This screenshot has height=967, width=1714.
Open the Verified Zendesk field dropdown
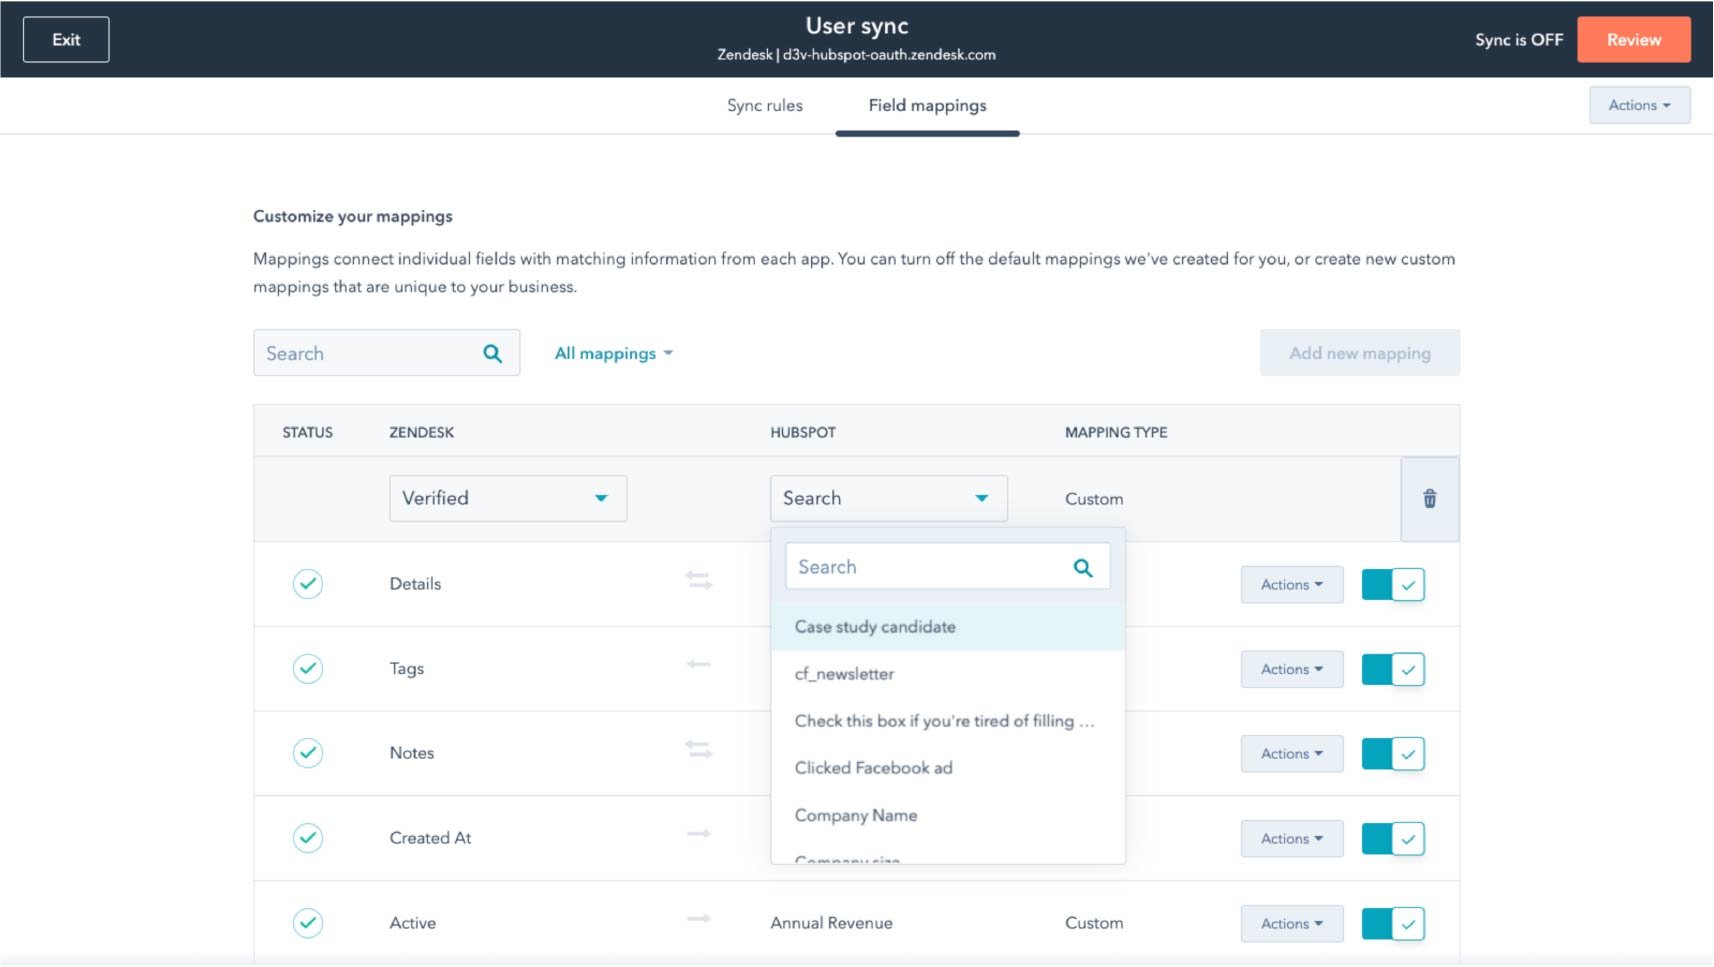point(507,497)
